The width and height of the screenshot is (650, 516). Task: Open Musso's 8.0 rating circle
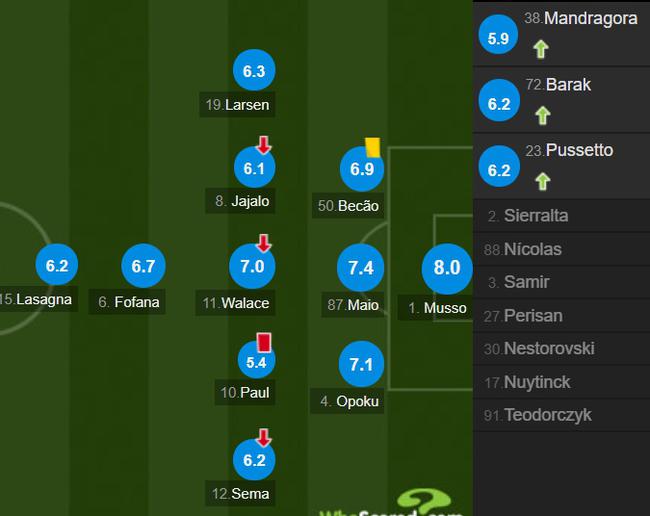(447, 268)
